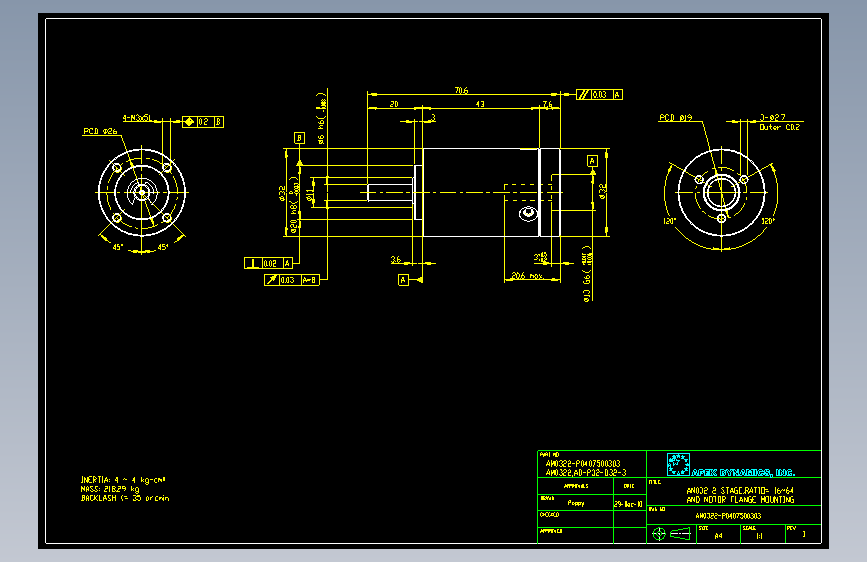Click the INERTIA note text

point(123,480)
